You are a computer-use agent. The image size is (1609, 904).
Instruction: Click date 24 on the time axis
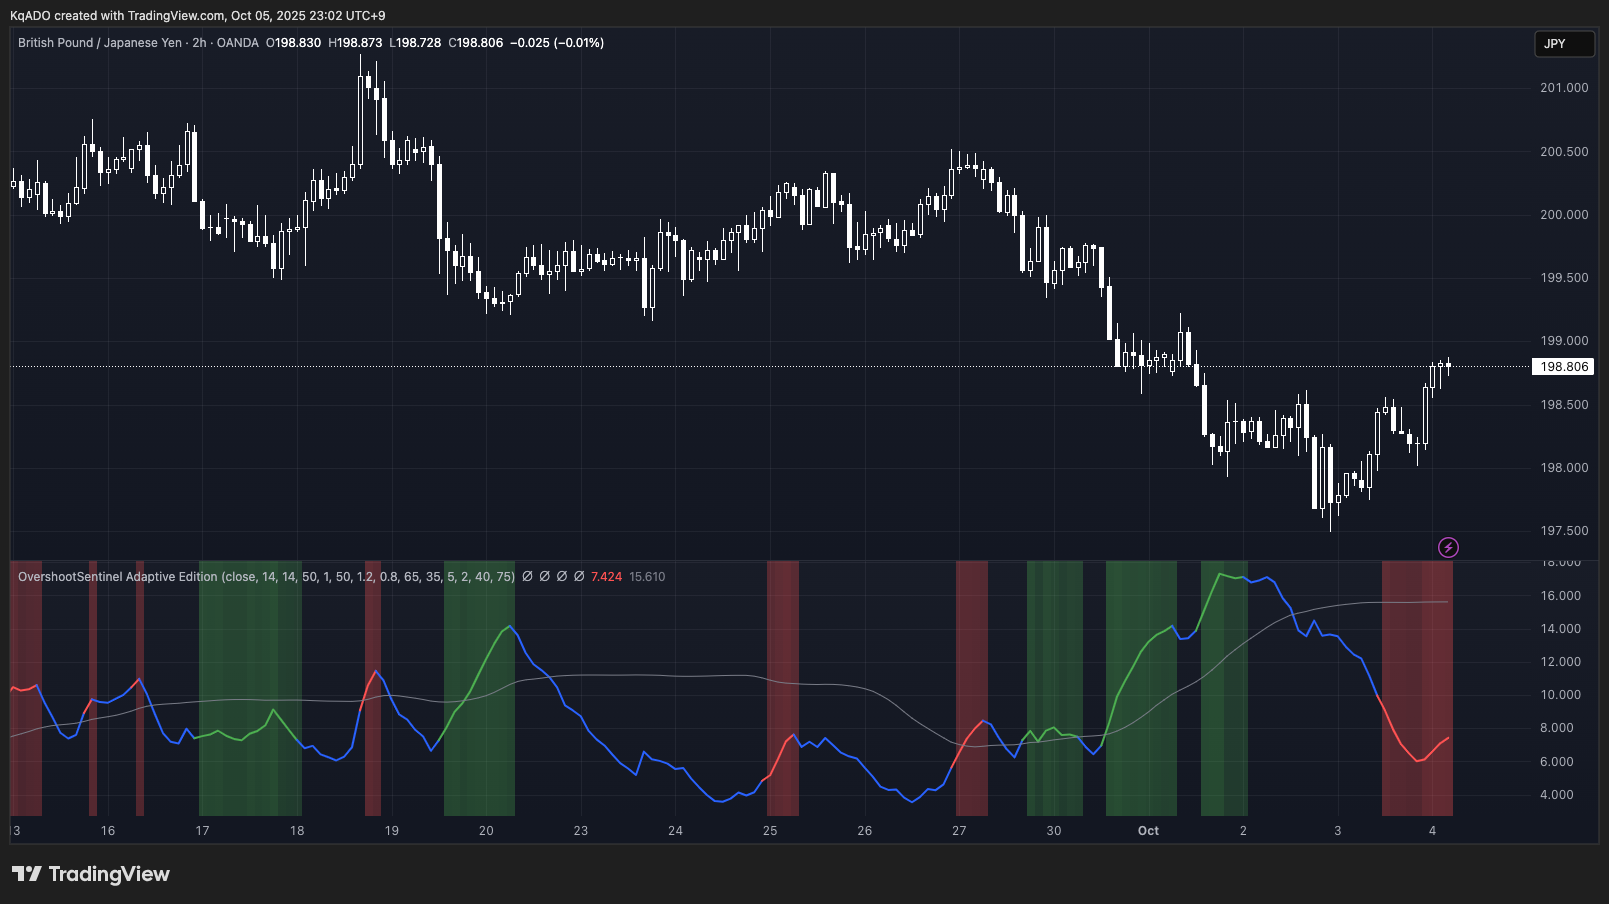676,831
